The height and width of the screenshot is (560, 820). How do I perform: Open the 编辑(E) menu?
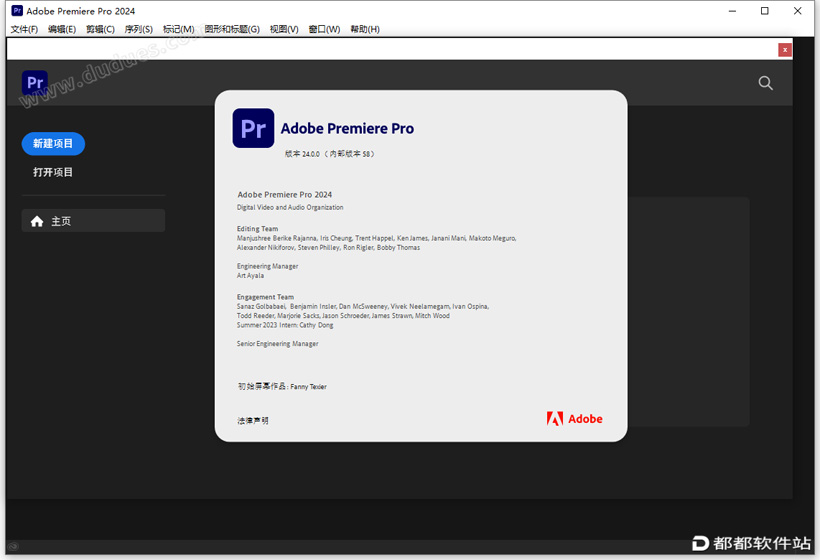point(62,29)
